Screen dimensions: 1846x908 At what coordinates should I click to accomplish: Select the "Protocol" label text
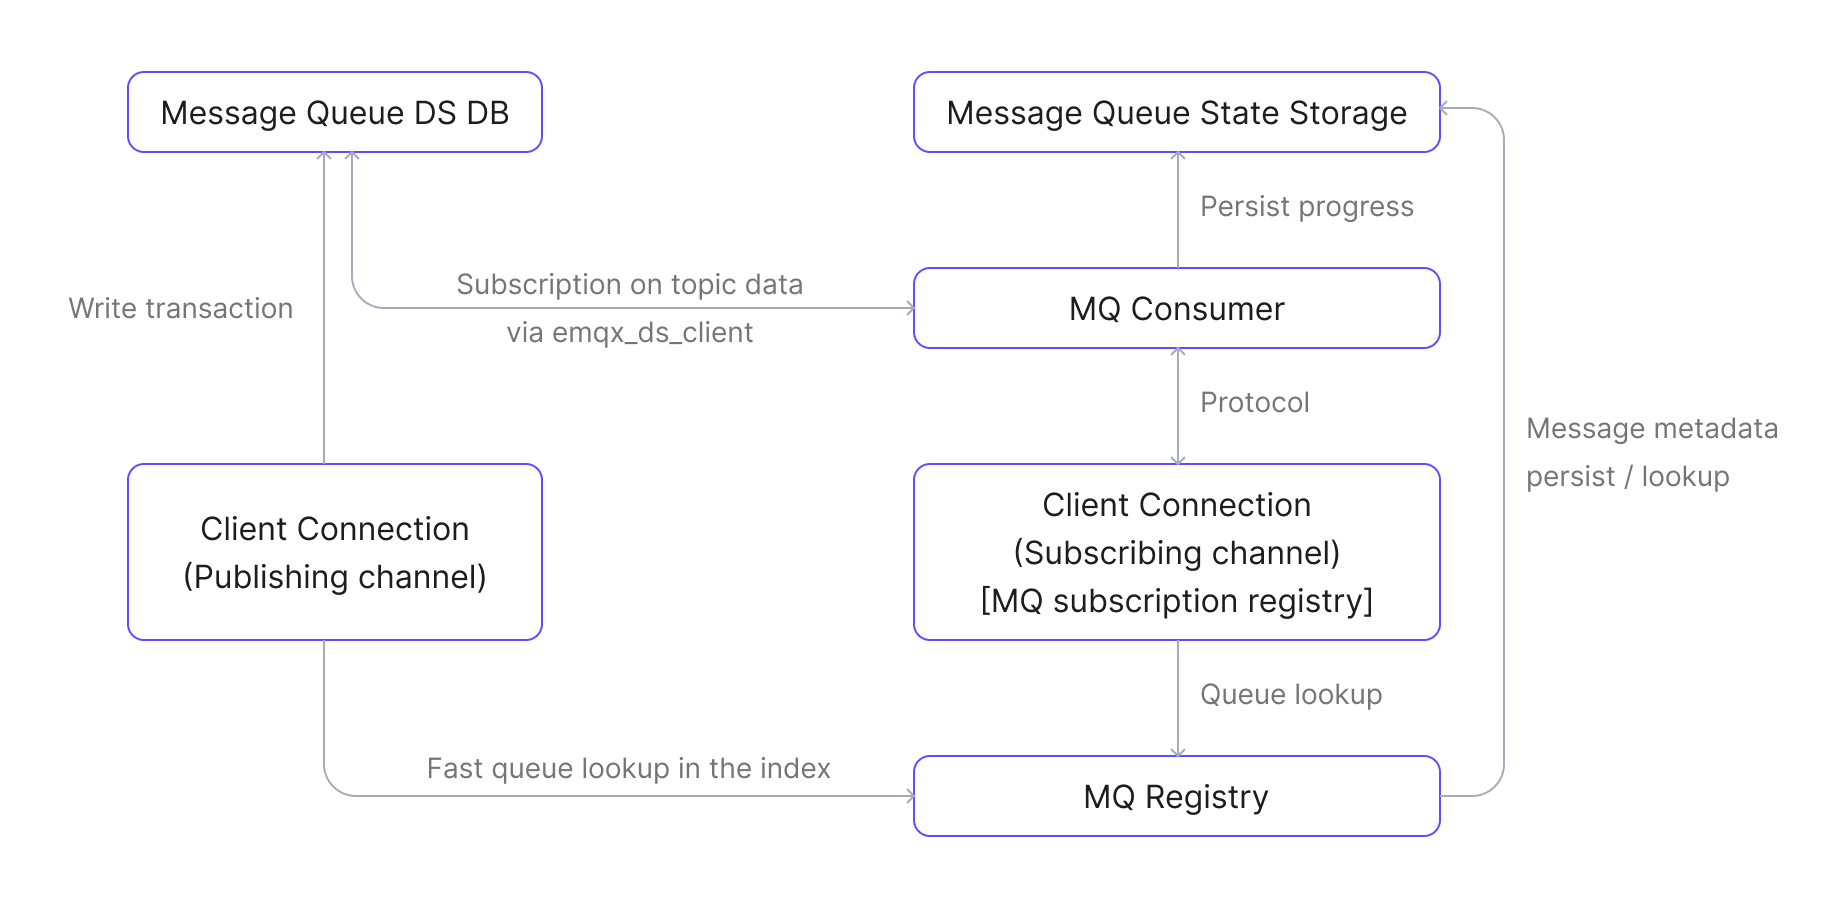(1254, 402)
